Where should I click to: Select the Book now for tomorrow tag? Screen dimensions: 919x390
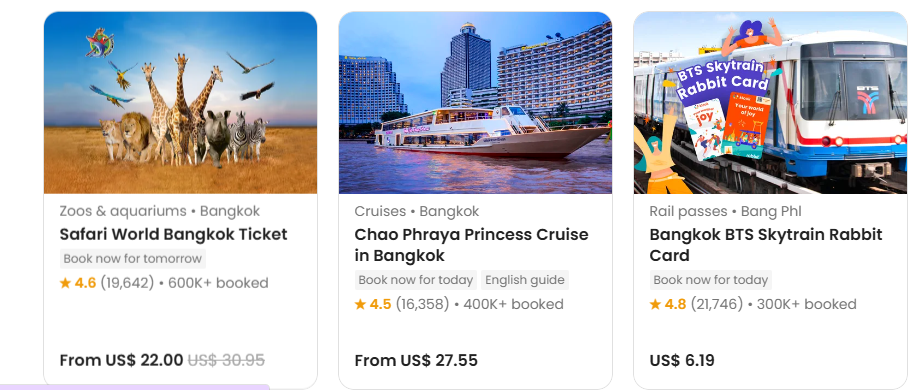coord(132,259)
